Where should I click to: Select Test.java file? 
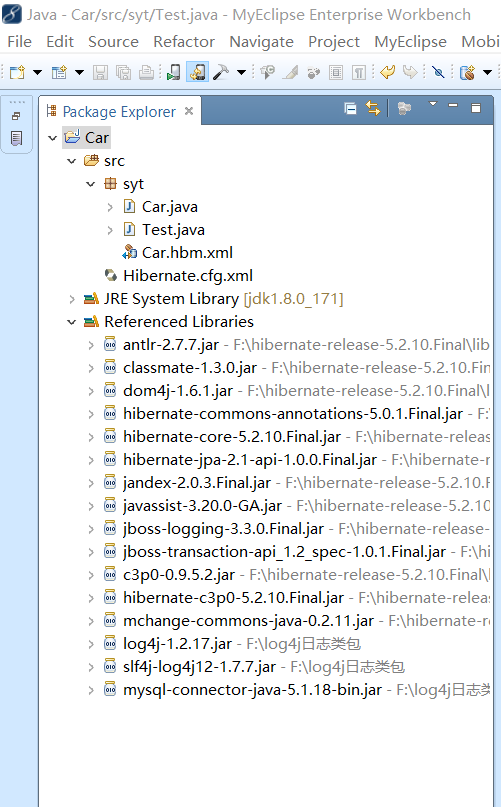174,230
